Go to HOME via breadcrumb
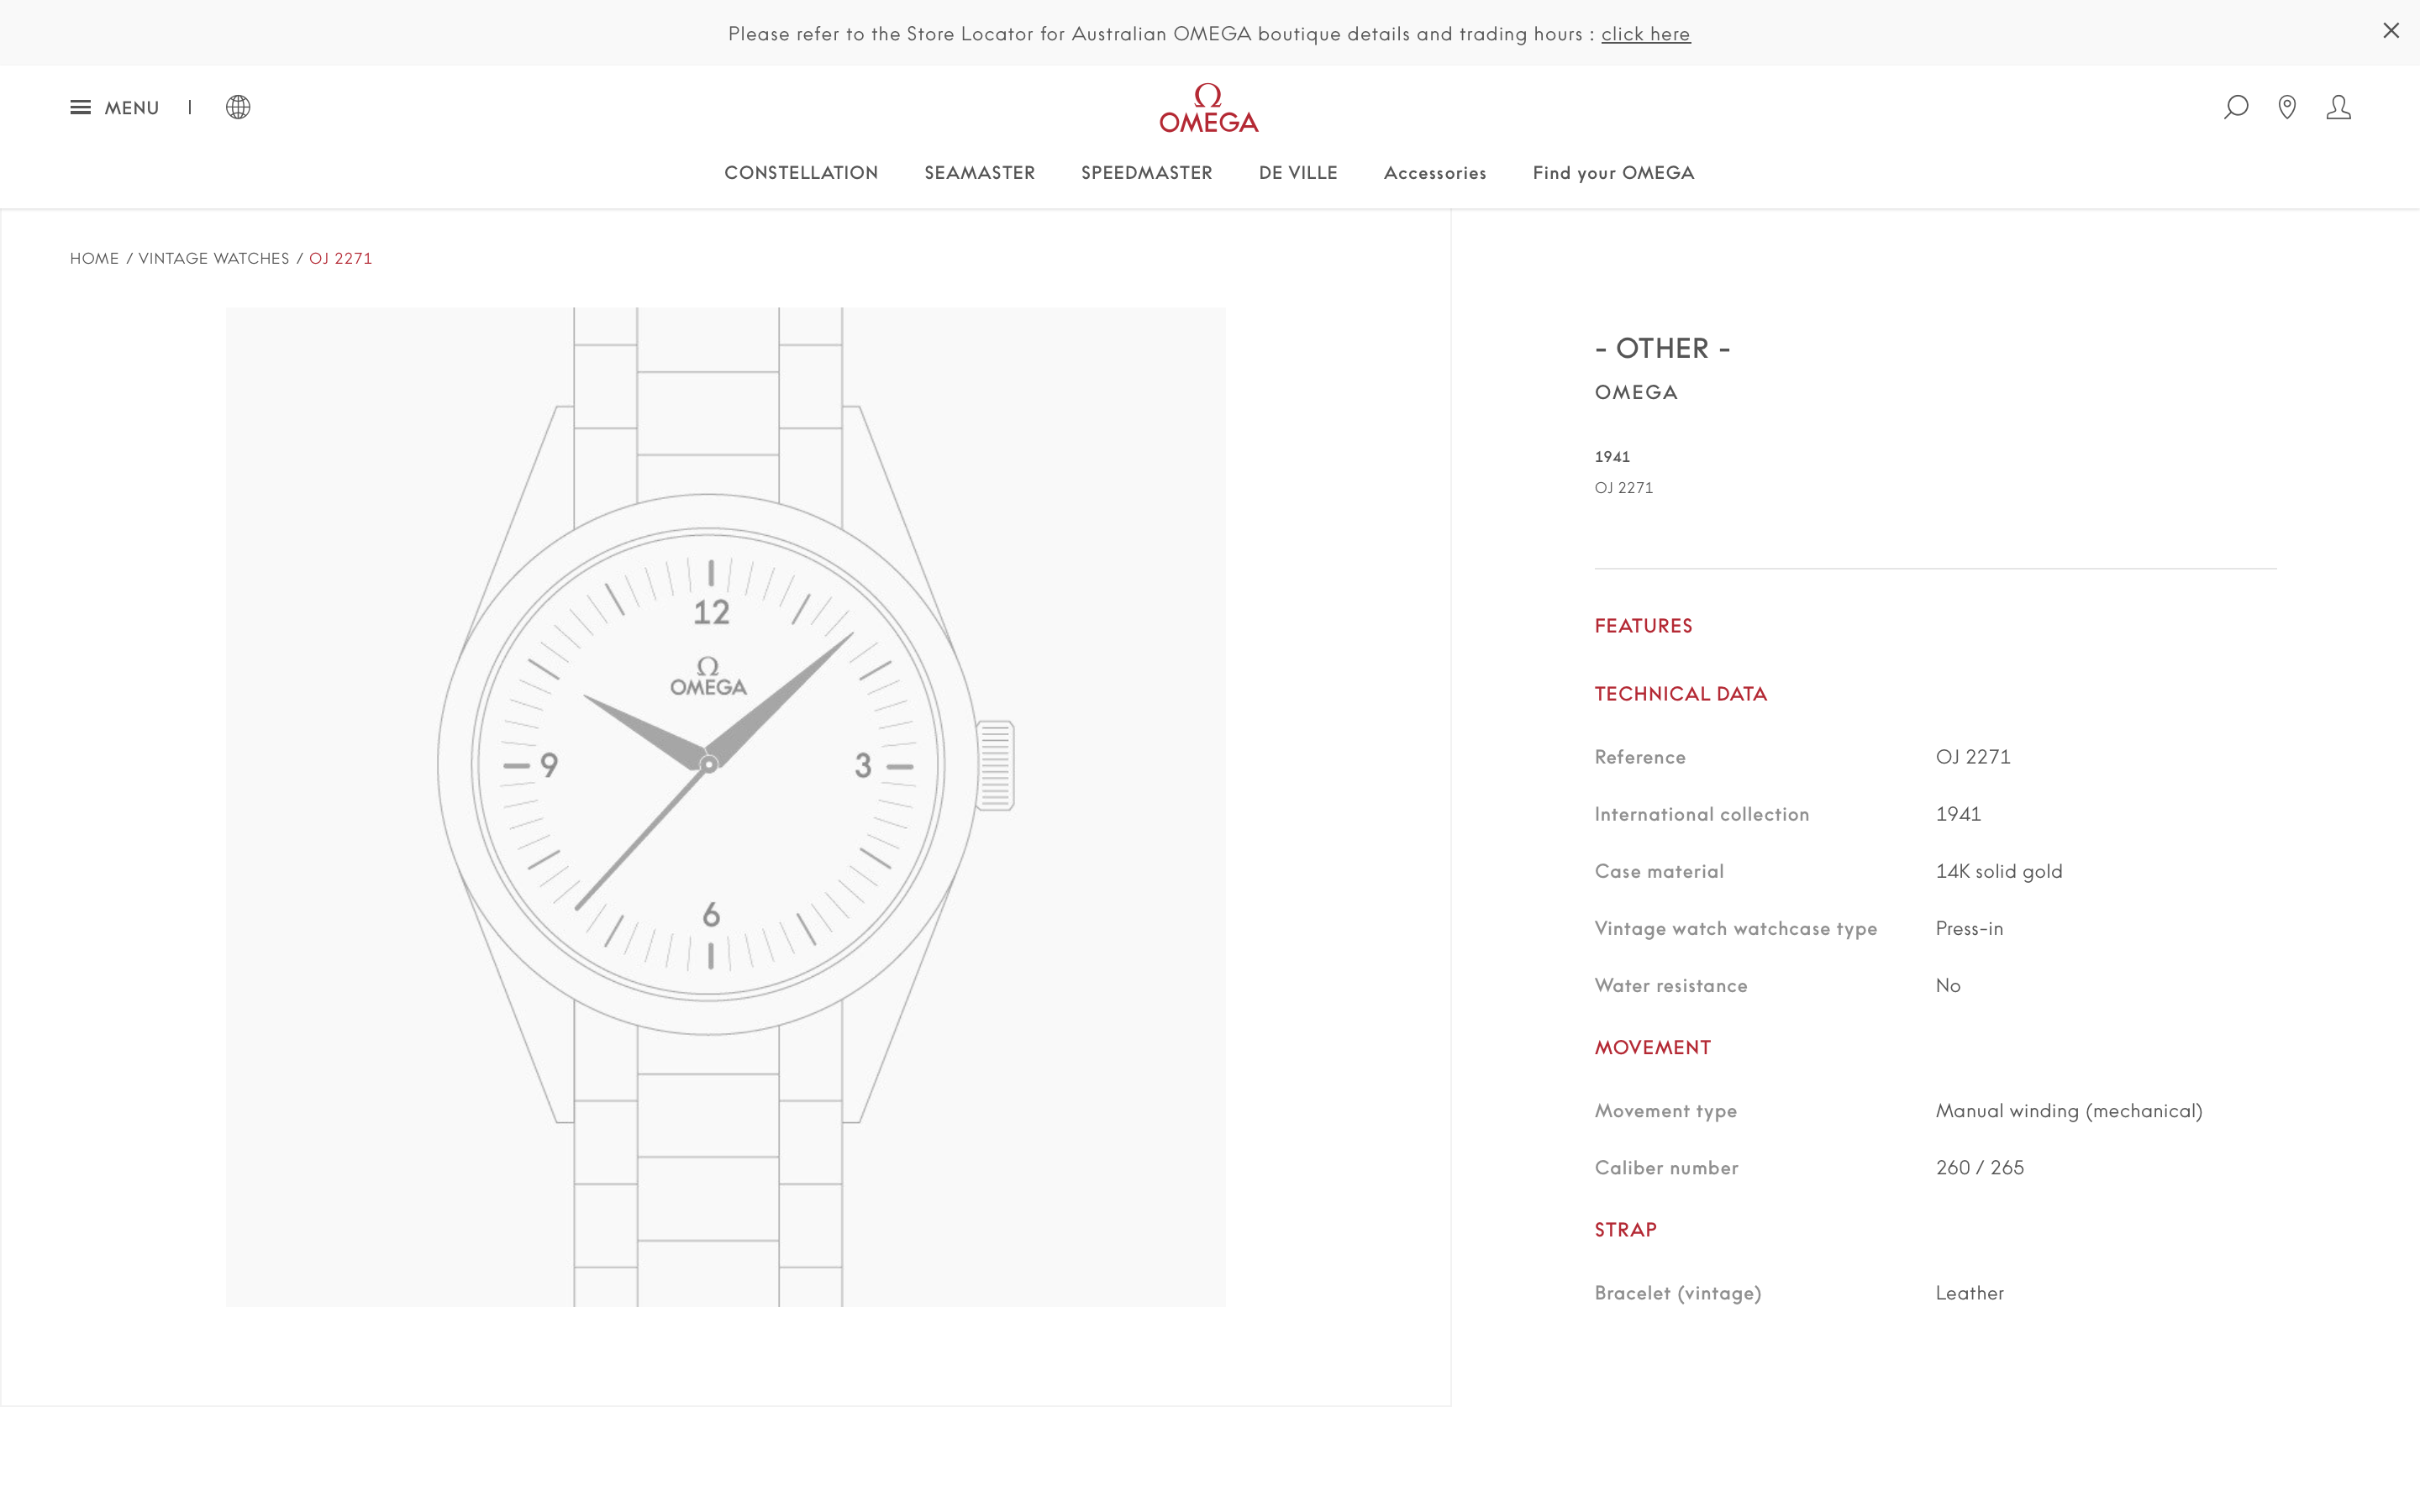 [94, 258]
